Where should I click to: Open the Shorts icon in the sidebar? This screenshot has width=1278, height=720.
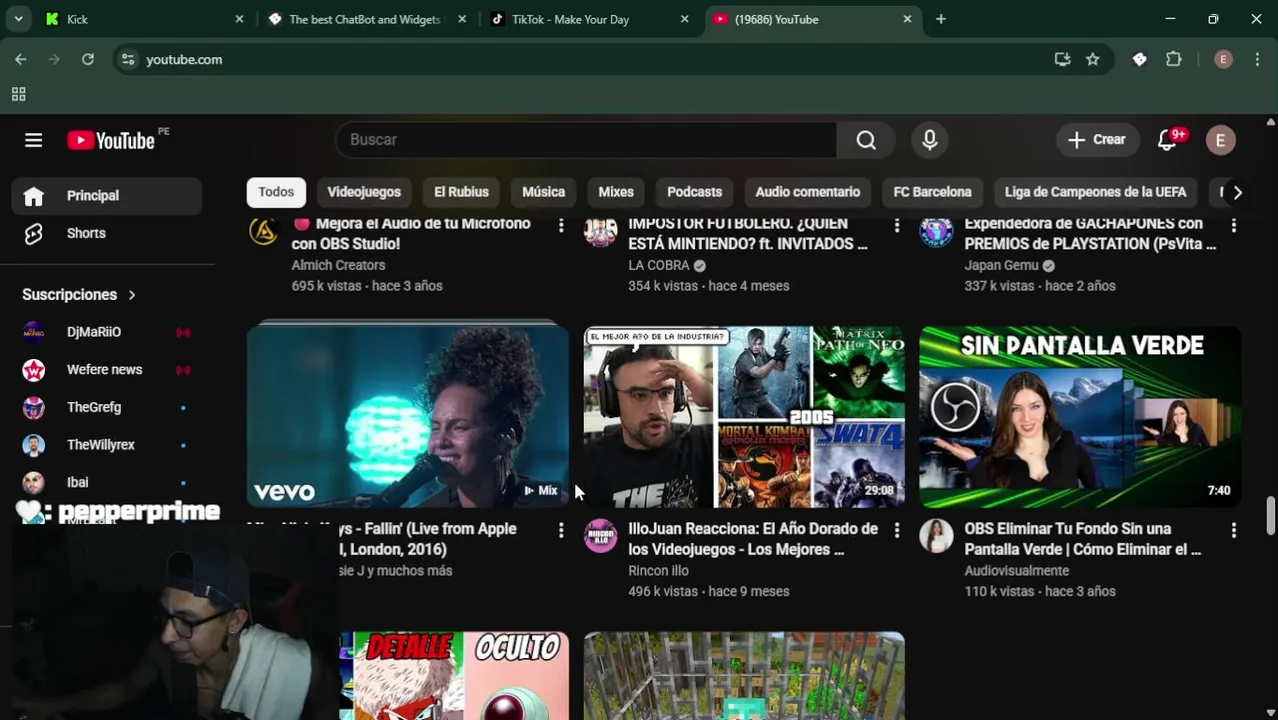click(x=33, y=233)
